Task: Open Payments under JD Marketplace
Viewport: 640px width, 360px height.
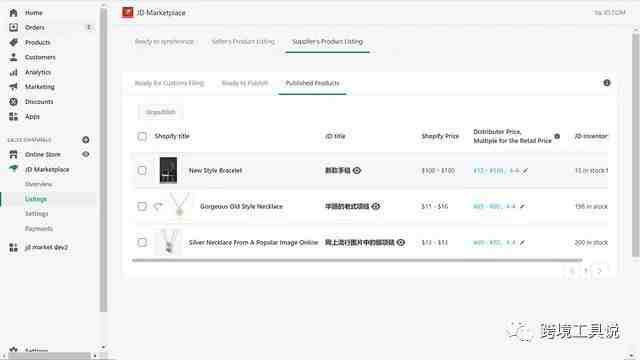Action: pos(39,229)
